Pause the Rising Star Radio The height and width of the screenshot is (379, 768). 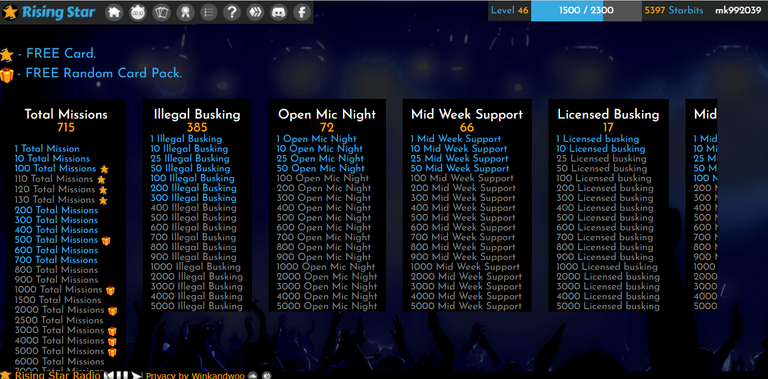point(121,376)
